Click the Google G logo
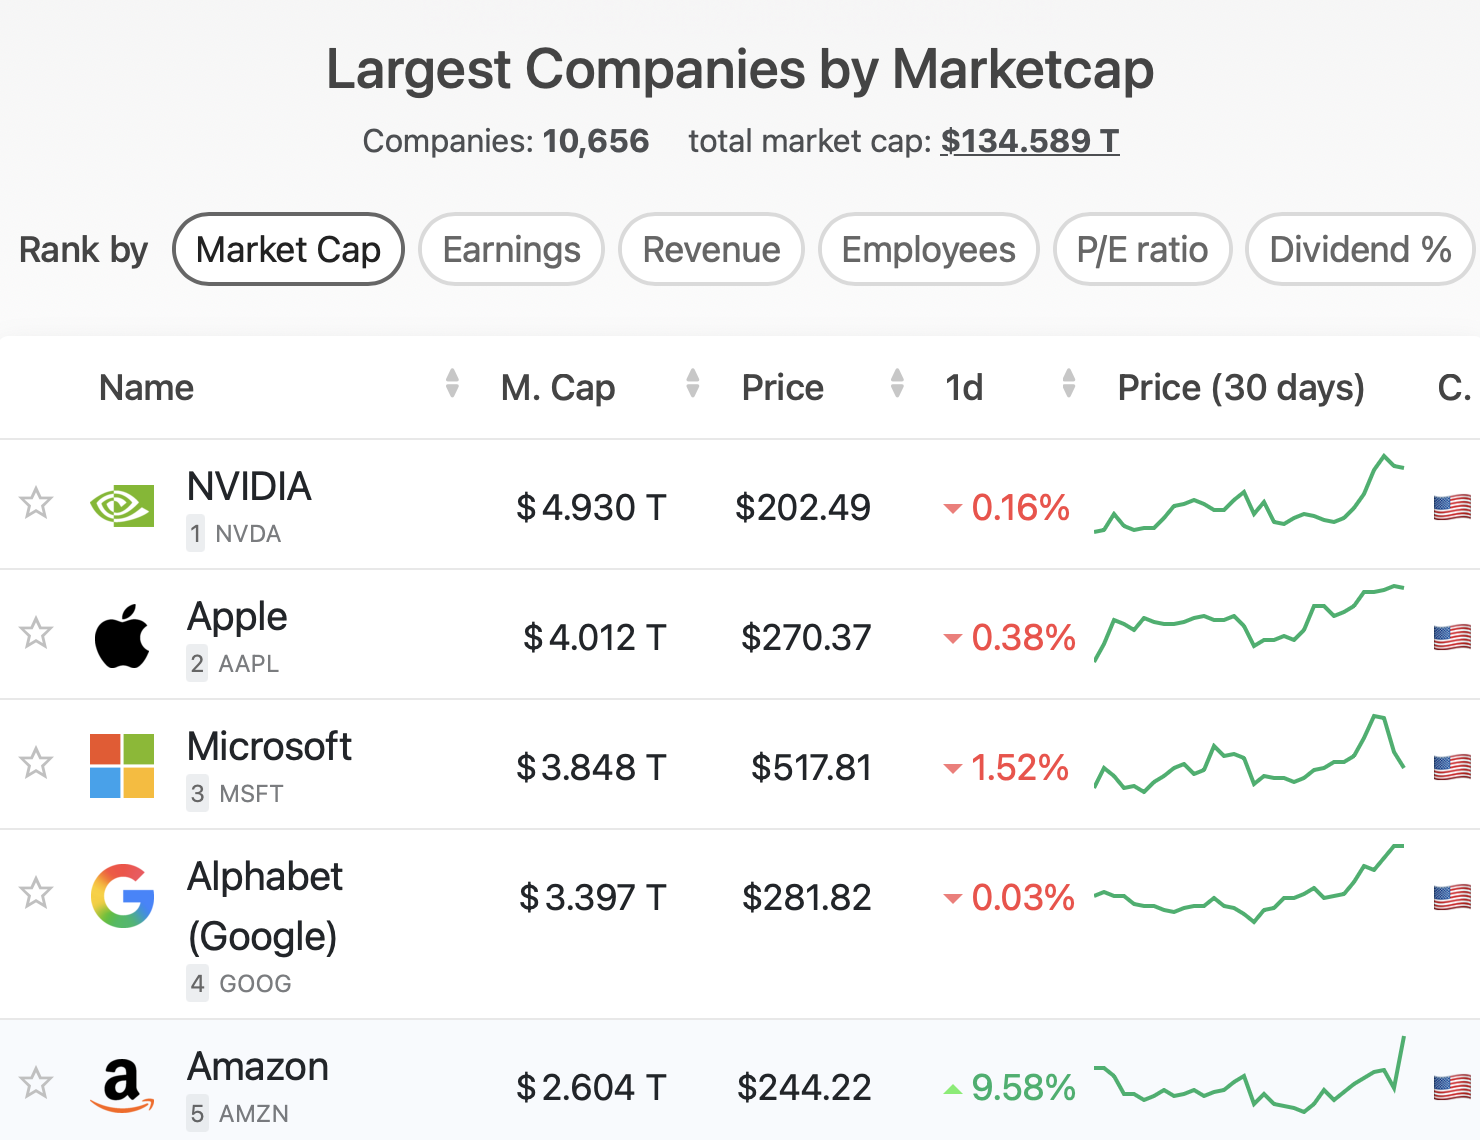The width and height of the screenshot is (1480, 1140). pos(122,896)
